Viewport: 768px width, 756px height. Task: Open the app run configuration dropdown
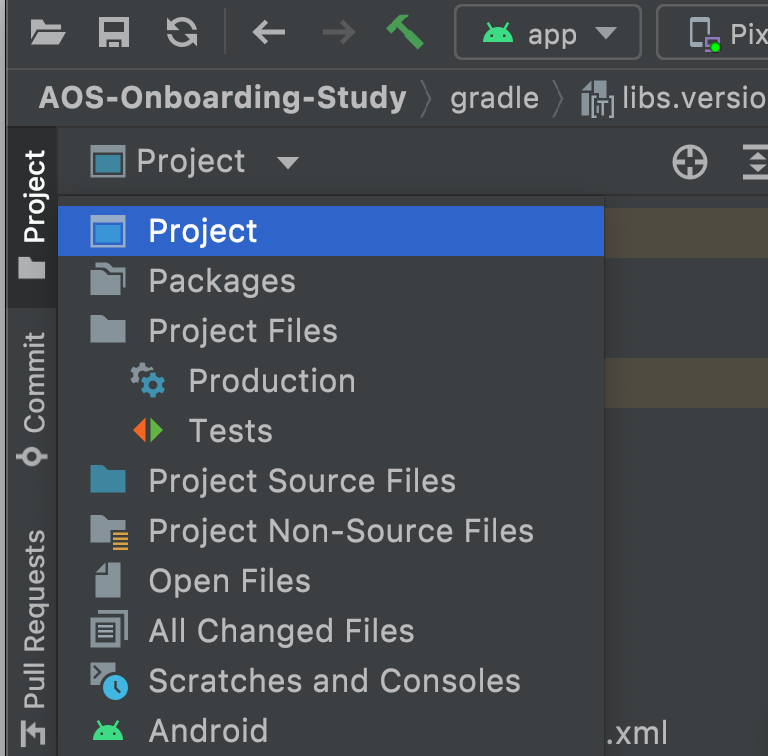(548, 34)
